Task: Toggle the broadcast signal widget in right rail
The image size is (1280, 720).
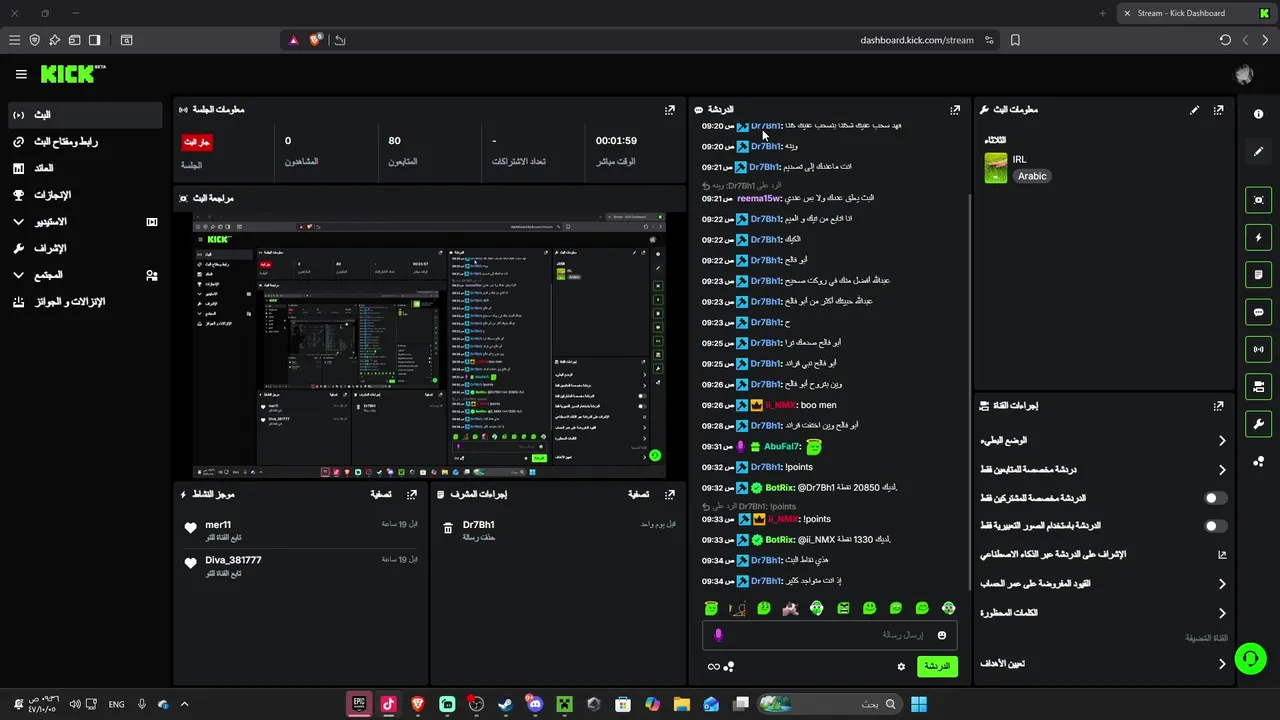Action: point(1258,349)
